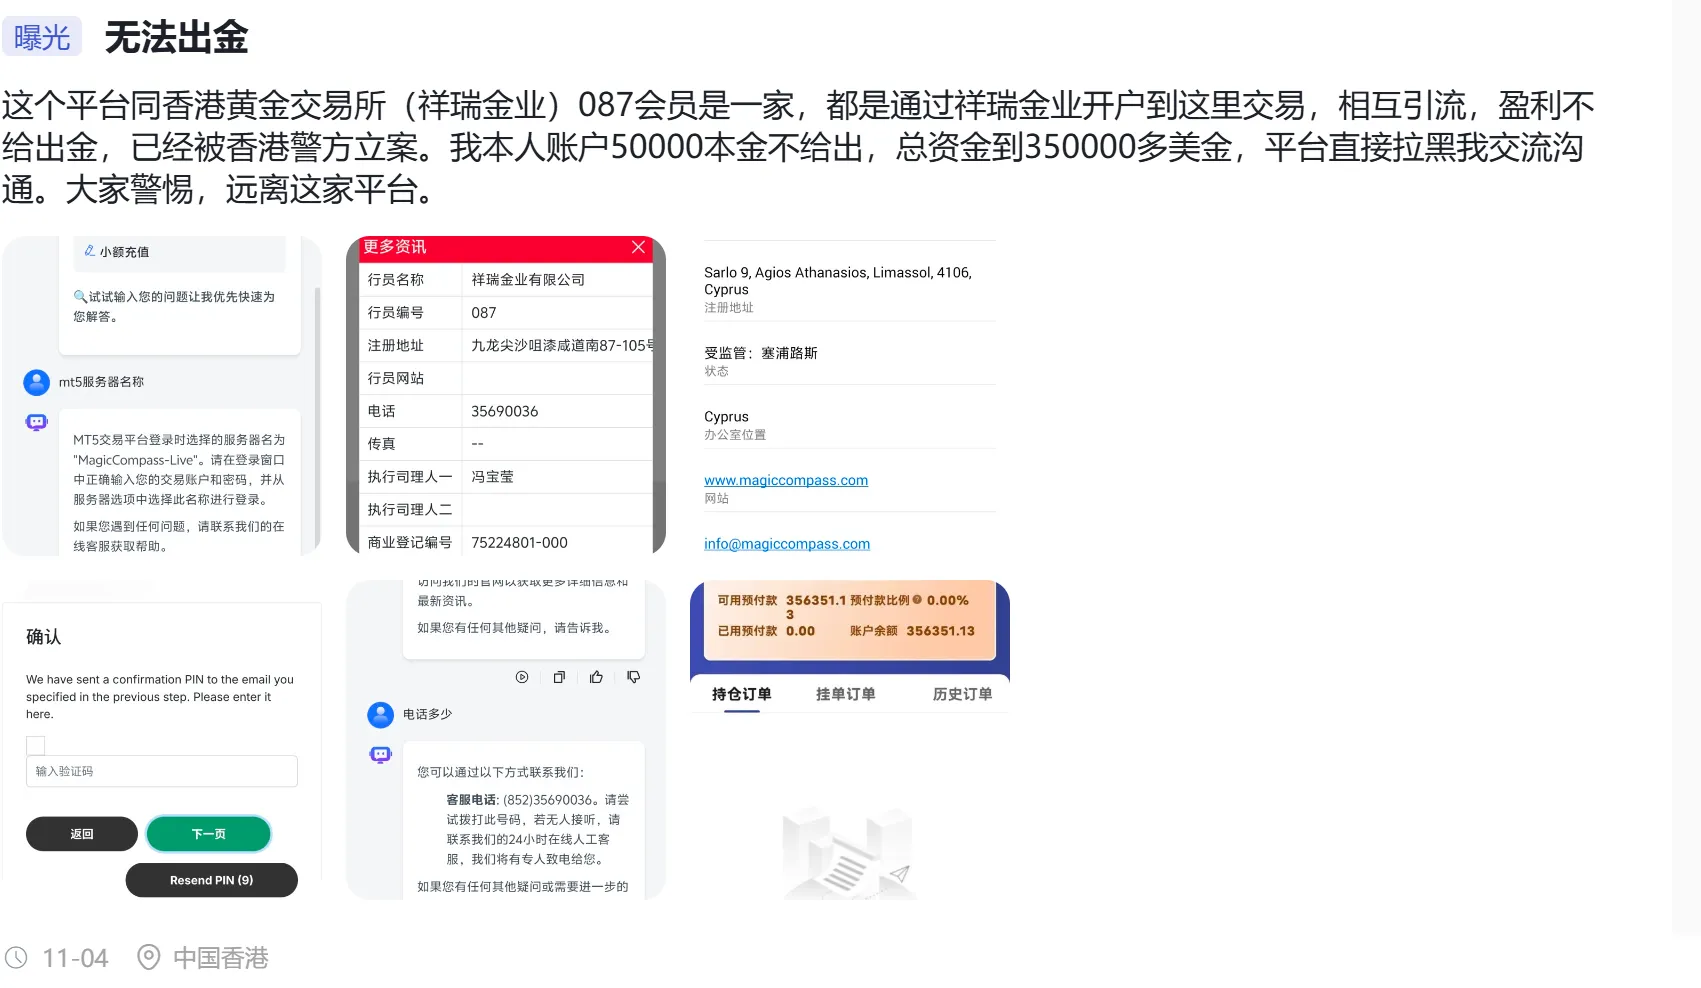Switch to the 挂单订单 tab

click(846, 694)
